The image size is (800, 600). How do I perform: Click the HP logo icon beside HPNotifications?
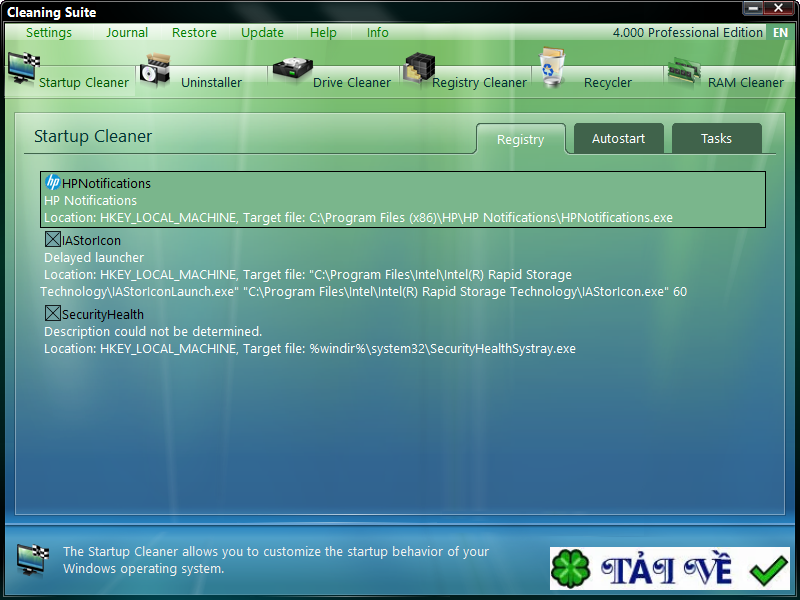[53, 182]
